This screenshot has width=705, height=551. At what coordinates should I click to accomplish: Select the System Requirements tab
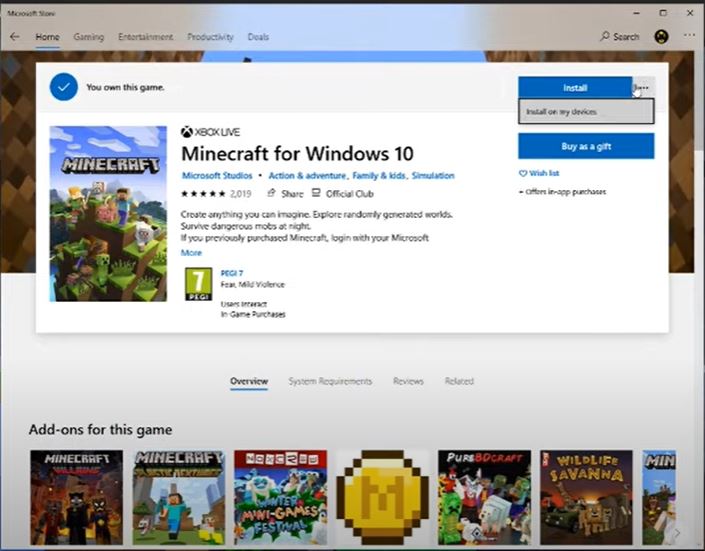330,381
